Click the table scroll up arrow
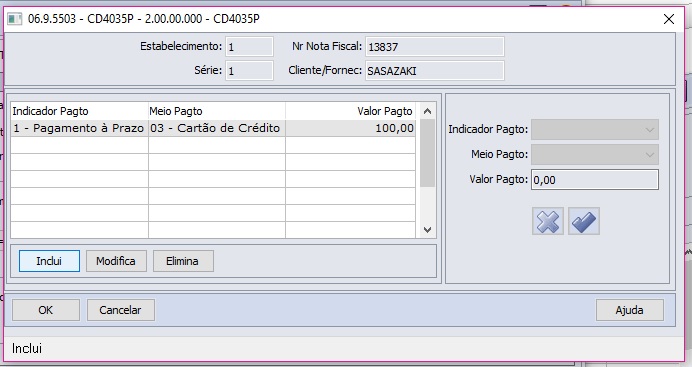This screenshot has width=692, height=367. pos(427,111)
